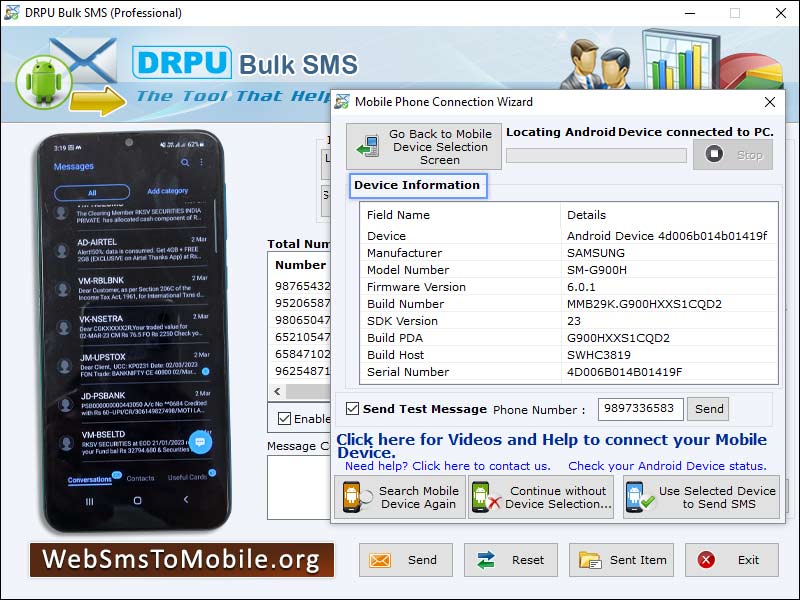Click the Need help contact us link
Viewport: 800px width, 600px height.
(447, 466)
